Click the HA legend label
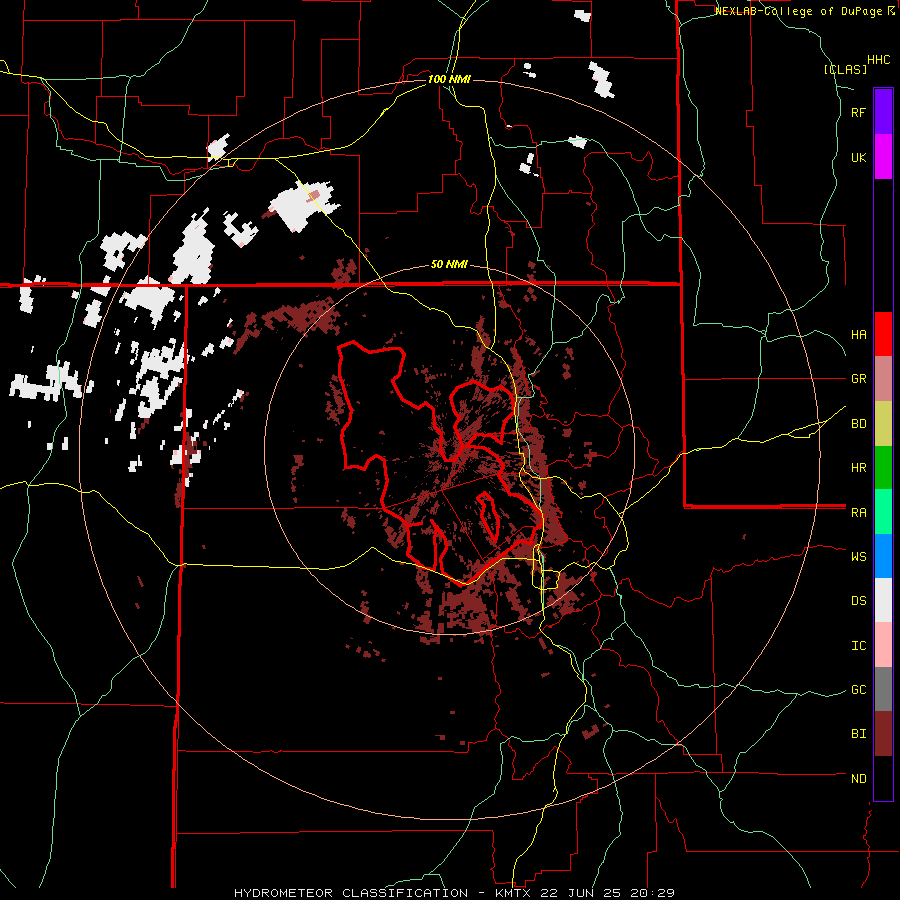Image resolution: width=900 pixels, height=900 pixels. [858, 335]
